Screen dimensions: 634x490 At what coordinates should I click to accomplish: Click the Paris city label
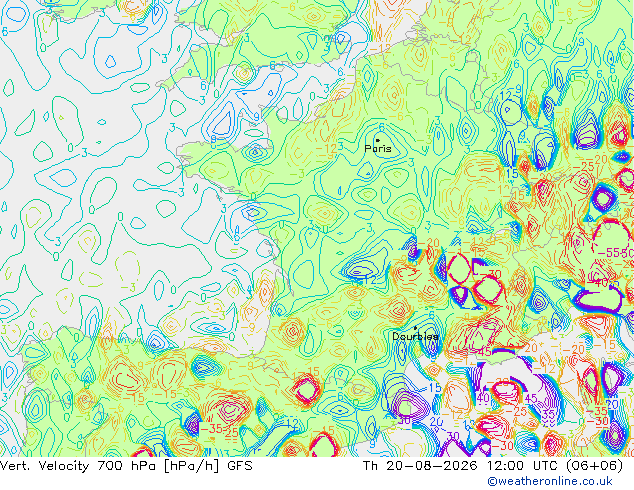click(378, 148)
